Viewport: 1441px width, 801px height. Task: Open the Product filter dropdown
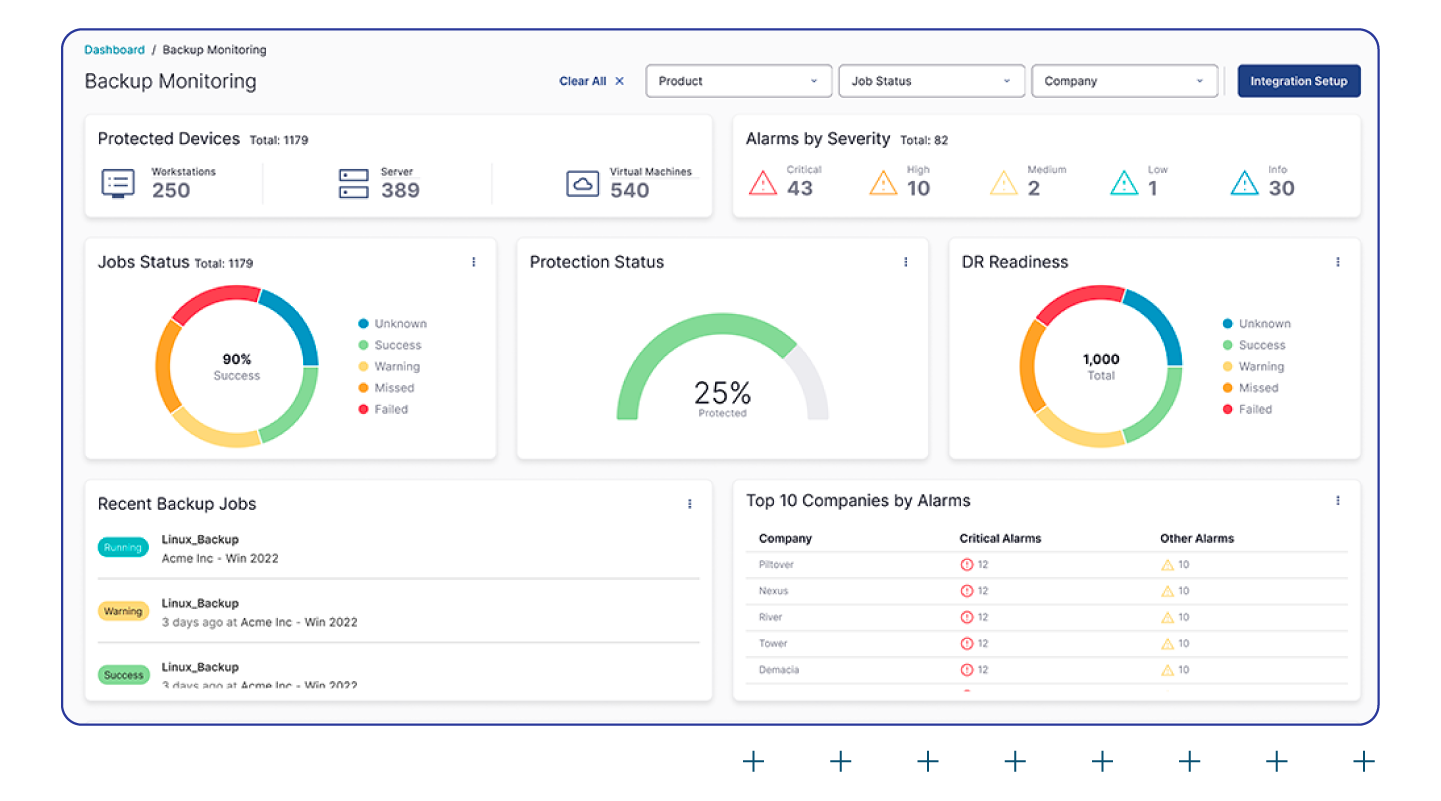[x=739, y=81]
